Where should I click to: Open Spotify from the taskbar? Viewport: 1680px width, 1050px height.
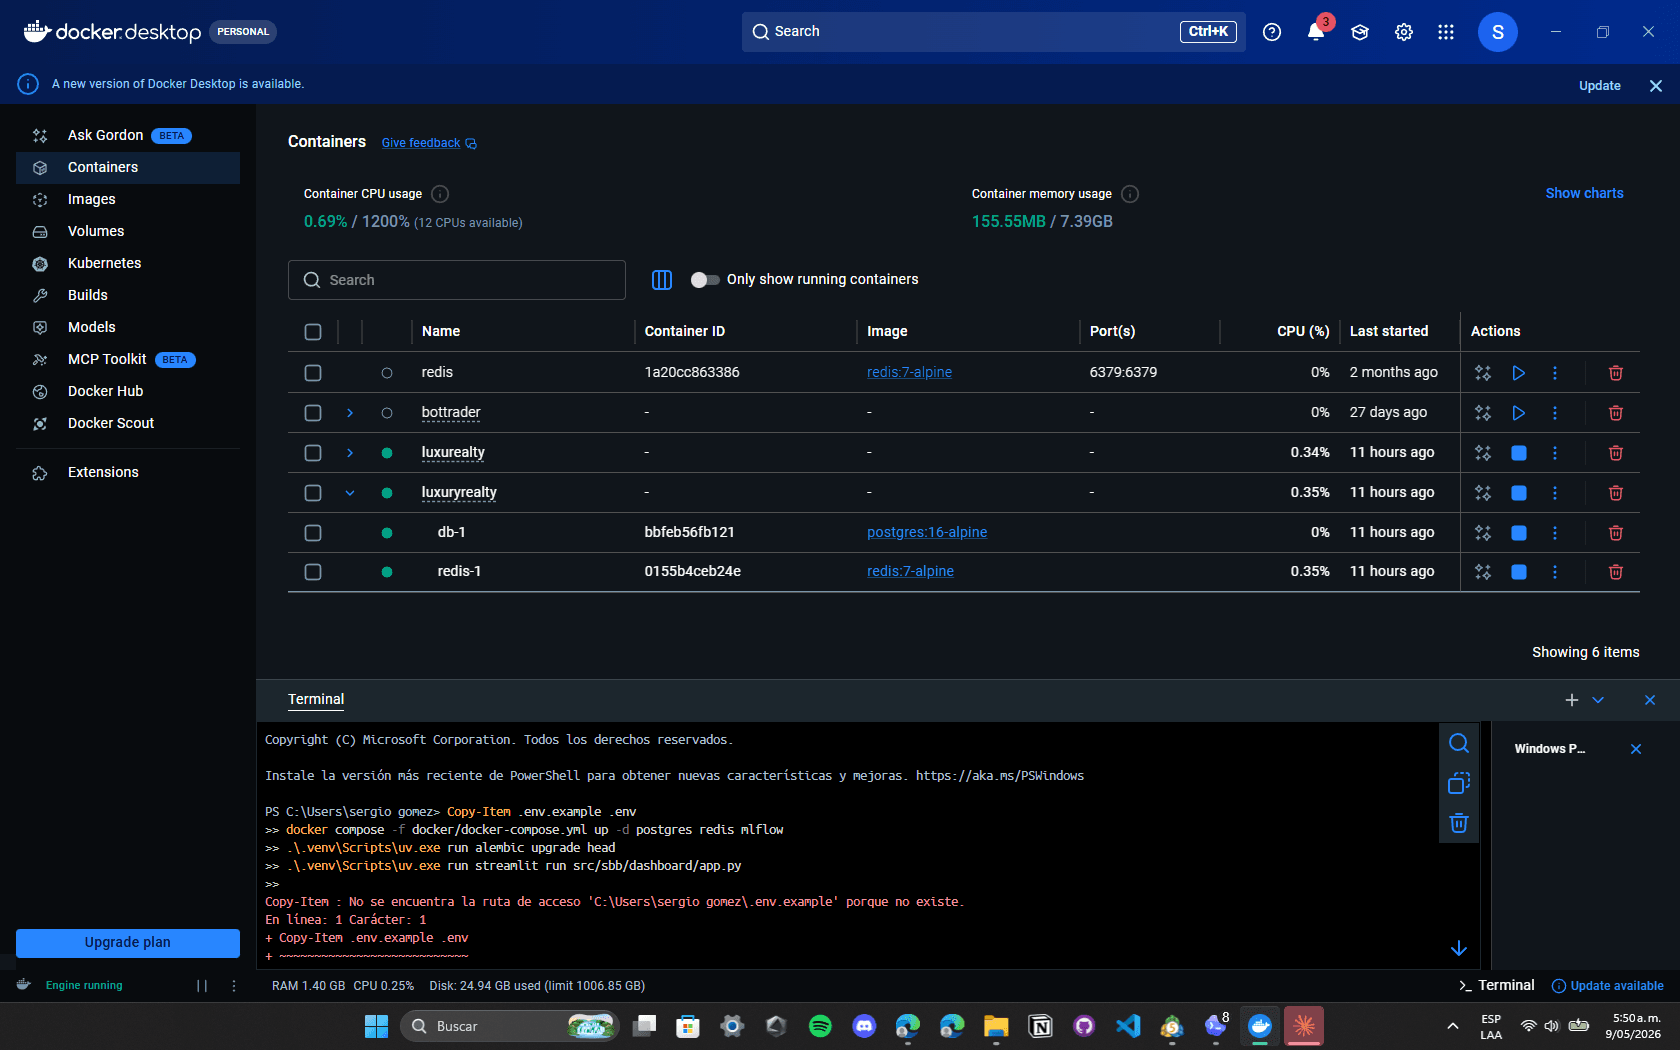point(820,1026)
